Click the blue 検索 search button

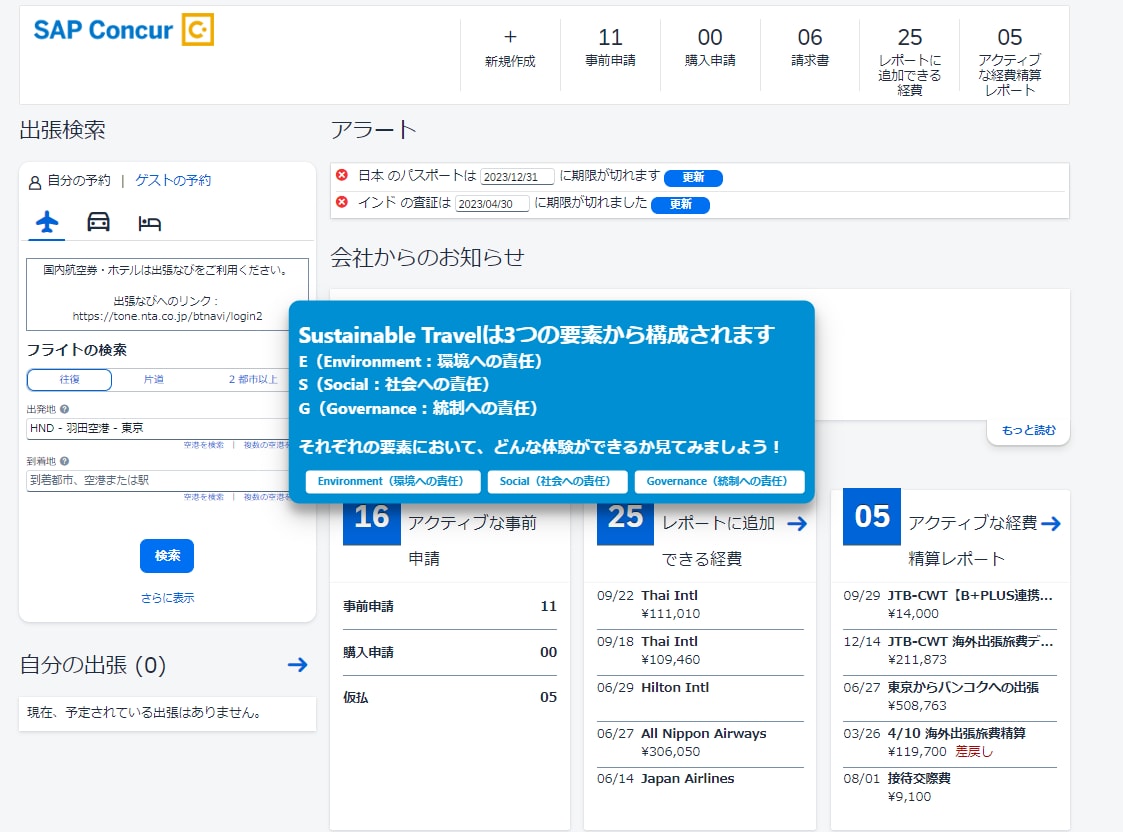(x=167, y=556)
